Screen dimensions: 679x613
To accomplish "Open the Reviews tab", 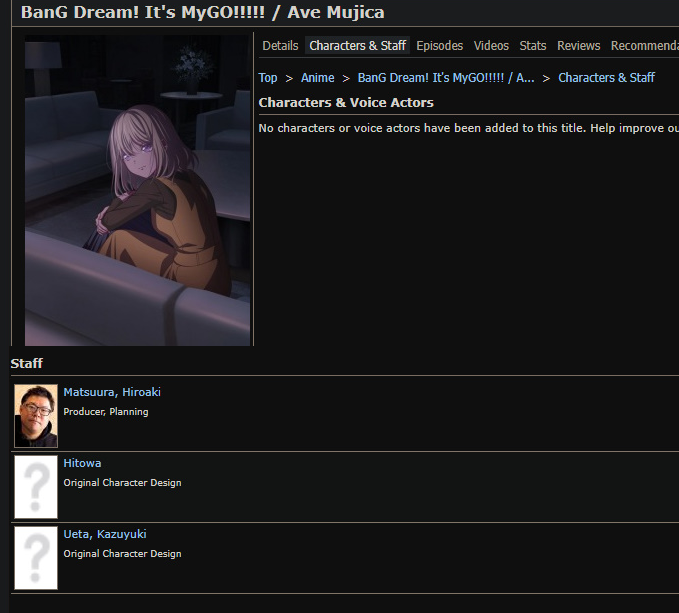I will [579, 45].
